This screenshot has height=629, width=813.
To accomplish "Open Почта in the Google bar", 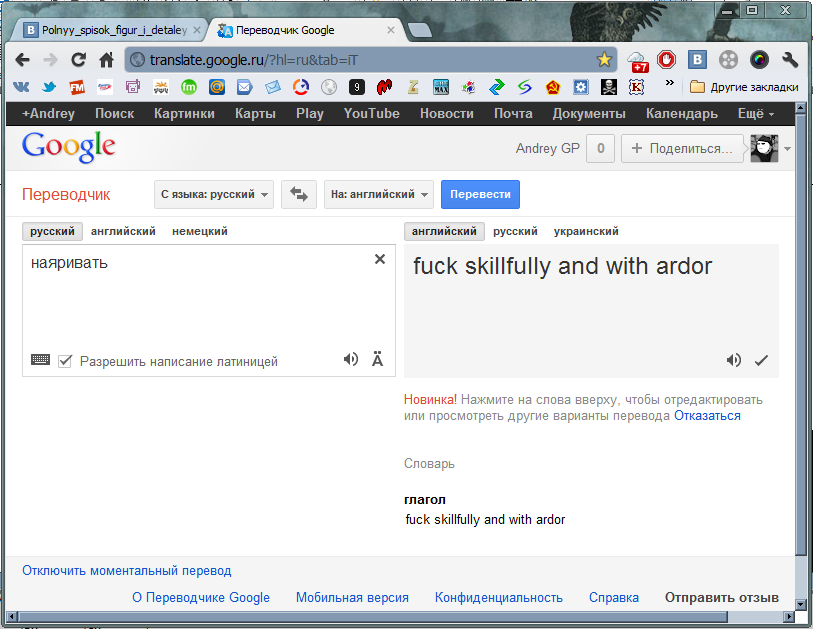I will click(x=513, y=114).
